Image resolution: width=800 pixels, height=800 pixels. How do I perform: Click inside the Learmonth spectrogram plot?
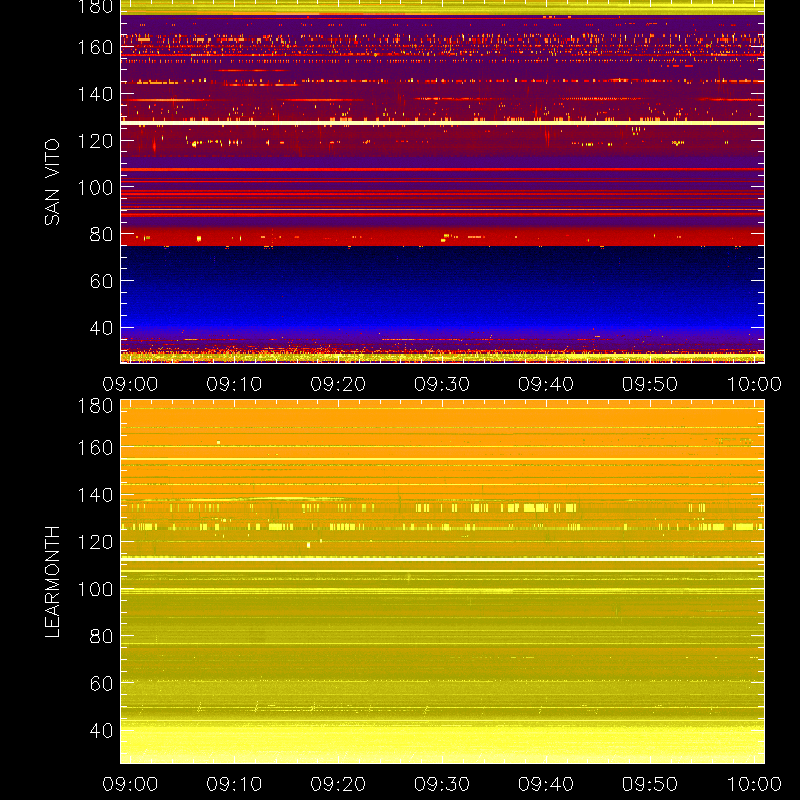[442, 582]
